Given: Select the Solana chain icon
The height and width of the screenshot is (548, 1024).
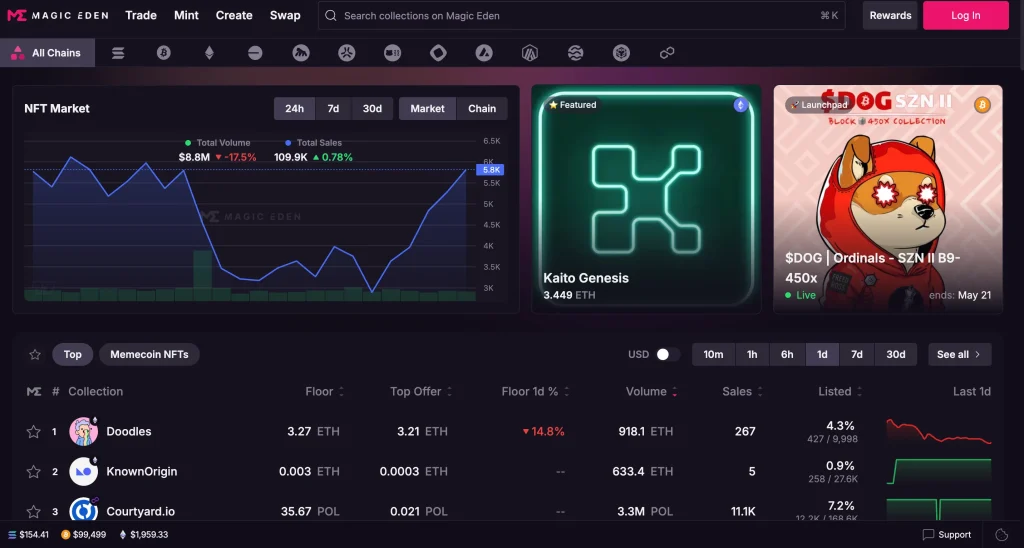Looking at the screenshot, I should pyautogui.click(x=118, y=53).
